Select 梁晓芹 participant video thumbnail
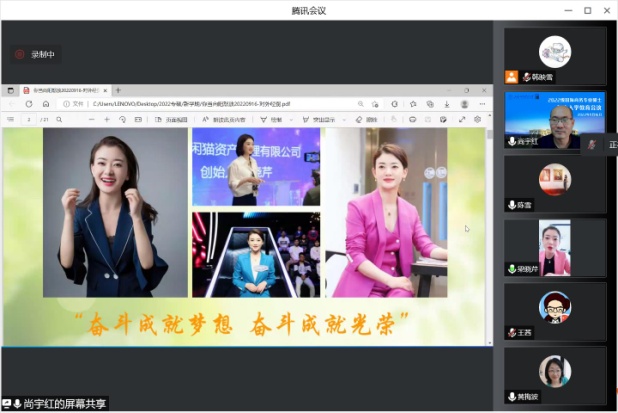The image size is (618, 413). pyautogui.click(x=555, y=247)
